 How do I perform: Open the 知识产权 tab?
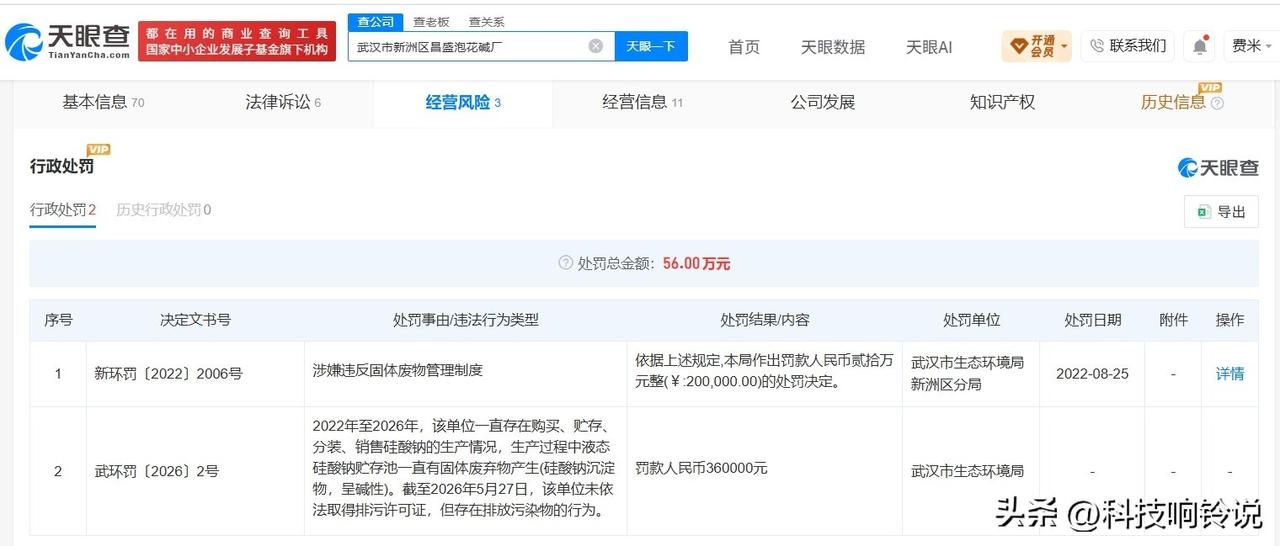[x=1002, y=102]
